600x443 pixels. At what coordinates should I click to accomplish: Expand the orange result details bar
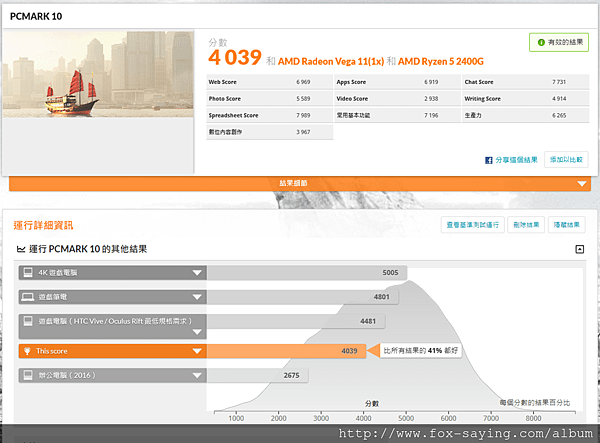click(300, 183)
